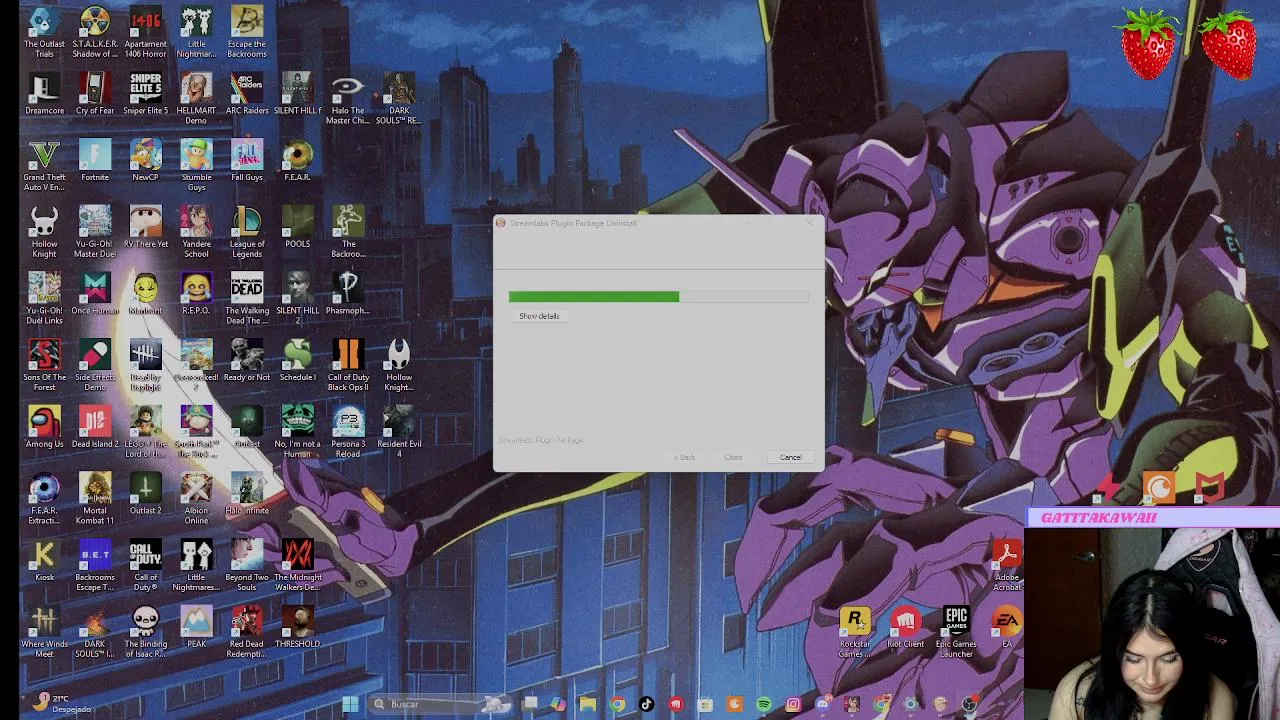Viewport: 1280px width, 720px height.
Task: Select the F.E.A.R. eye icon
Action: click(x=297, y=162)
